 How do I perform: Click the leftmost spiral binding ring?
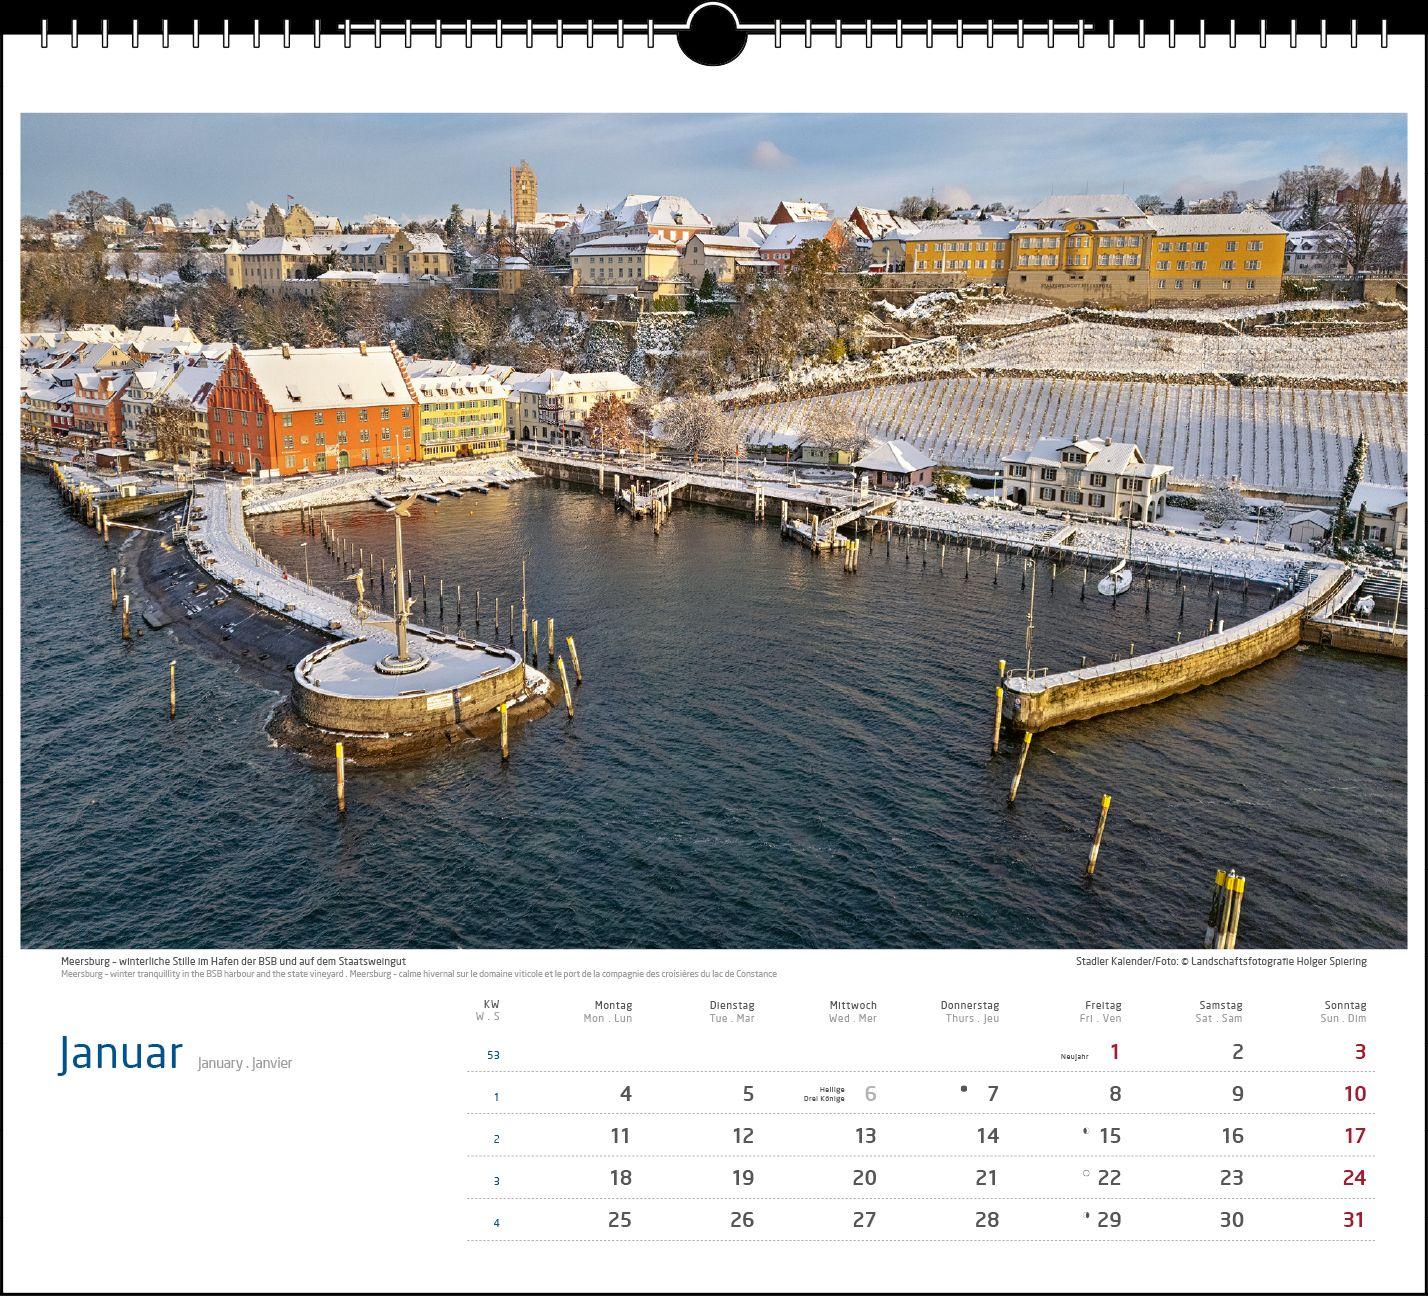42,34
